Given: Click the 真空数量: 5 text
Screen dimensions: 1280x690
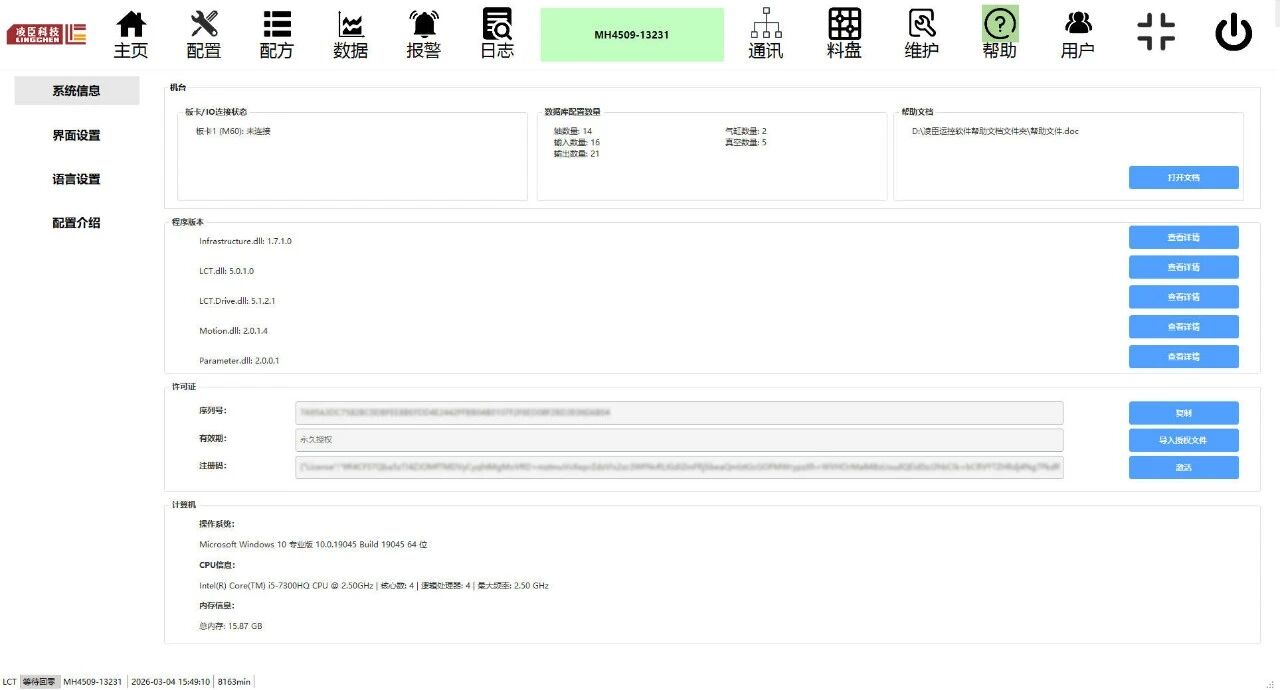Looking at the screenshot, I should pyautogui.click(x=746, y=142).
